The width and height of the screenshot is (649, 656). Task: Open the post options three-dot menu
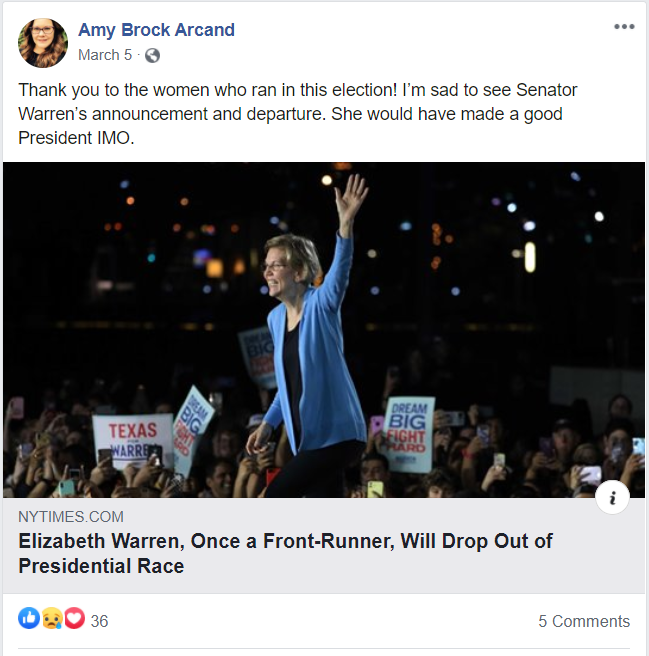tap(624, 27)
